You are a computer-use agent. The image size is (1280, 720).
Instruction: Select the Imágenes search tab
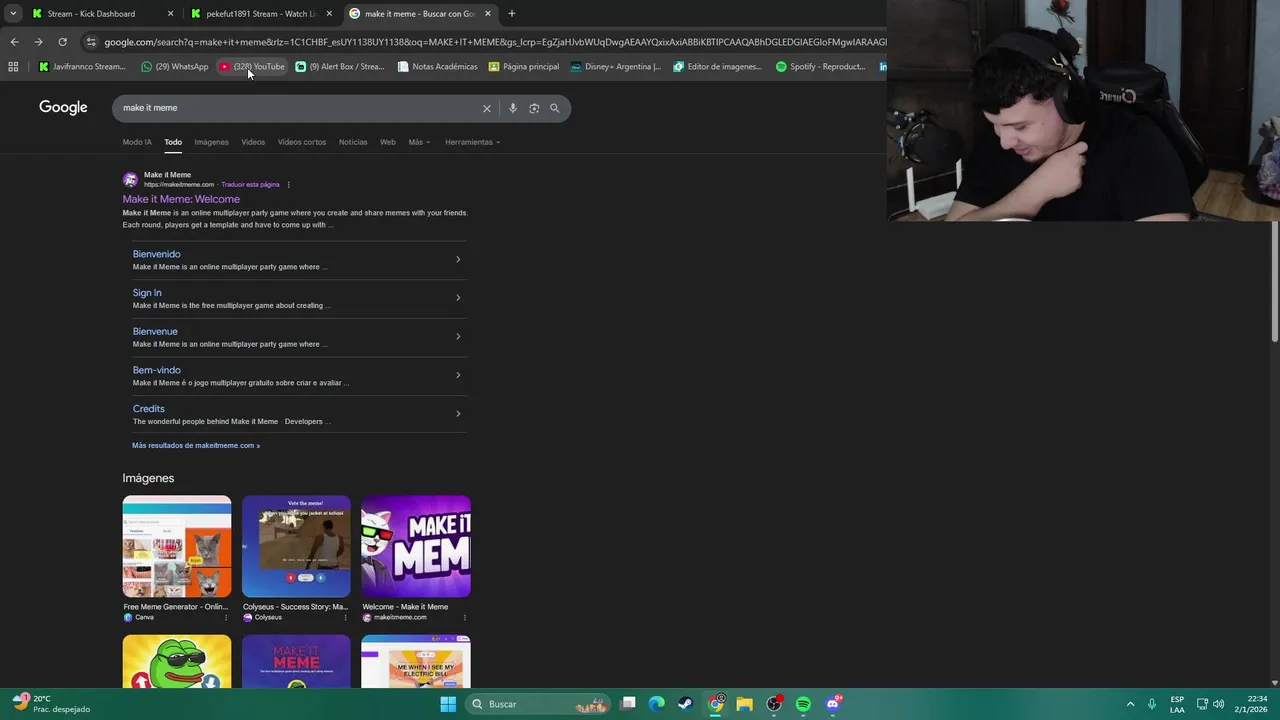pos(211,142)
